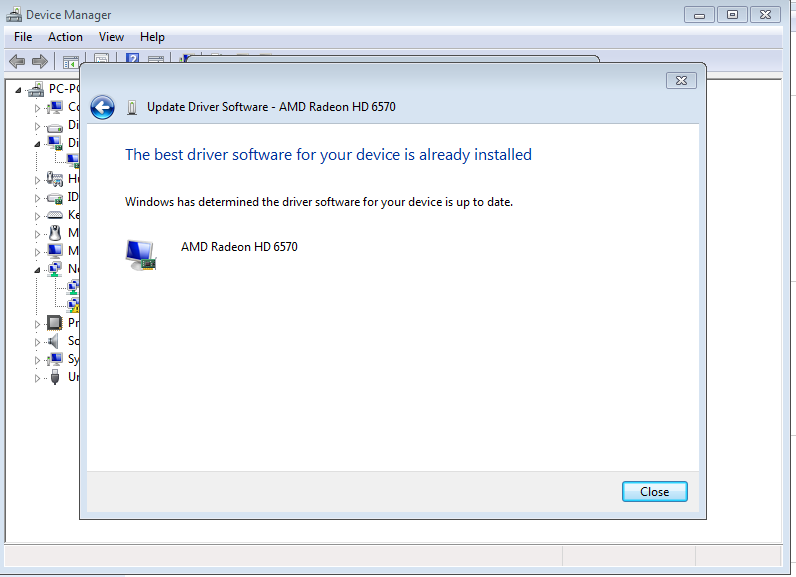Select the System devices category icon
This screenshot has height=577, width=796.
click(55, 359)
